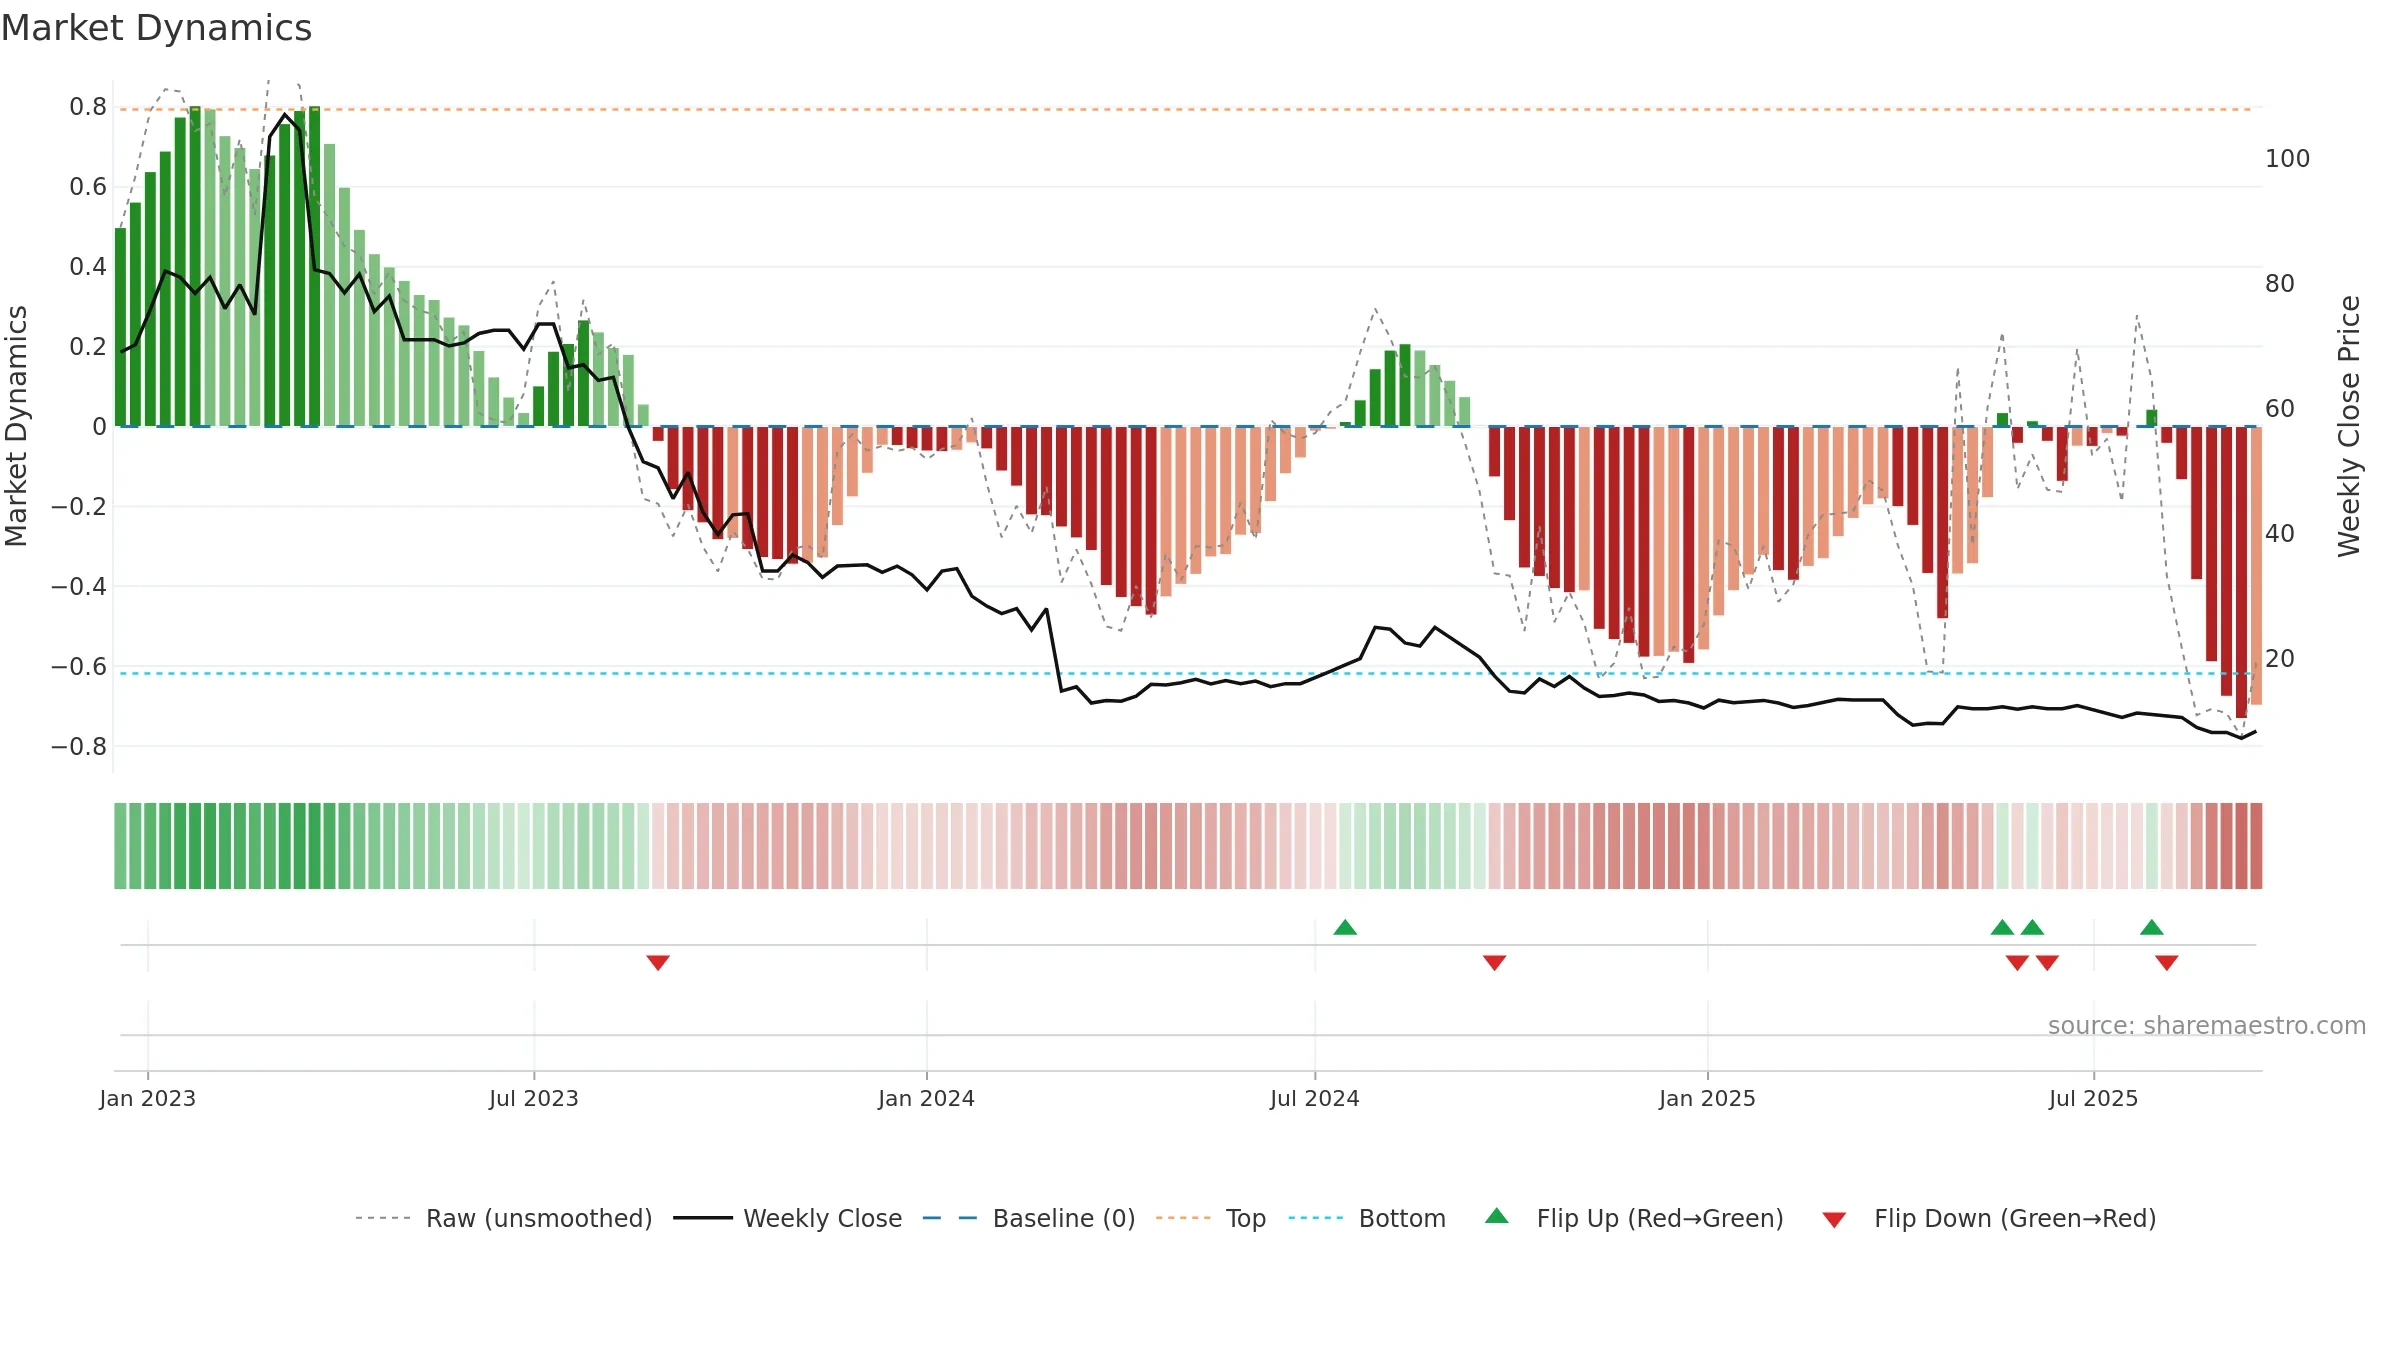Viewport: 2400px width, 1350px height.
Task: Click the 20 right axis tick label
Action: (x=2280, y=659)
